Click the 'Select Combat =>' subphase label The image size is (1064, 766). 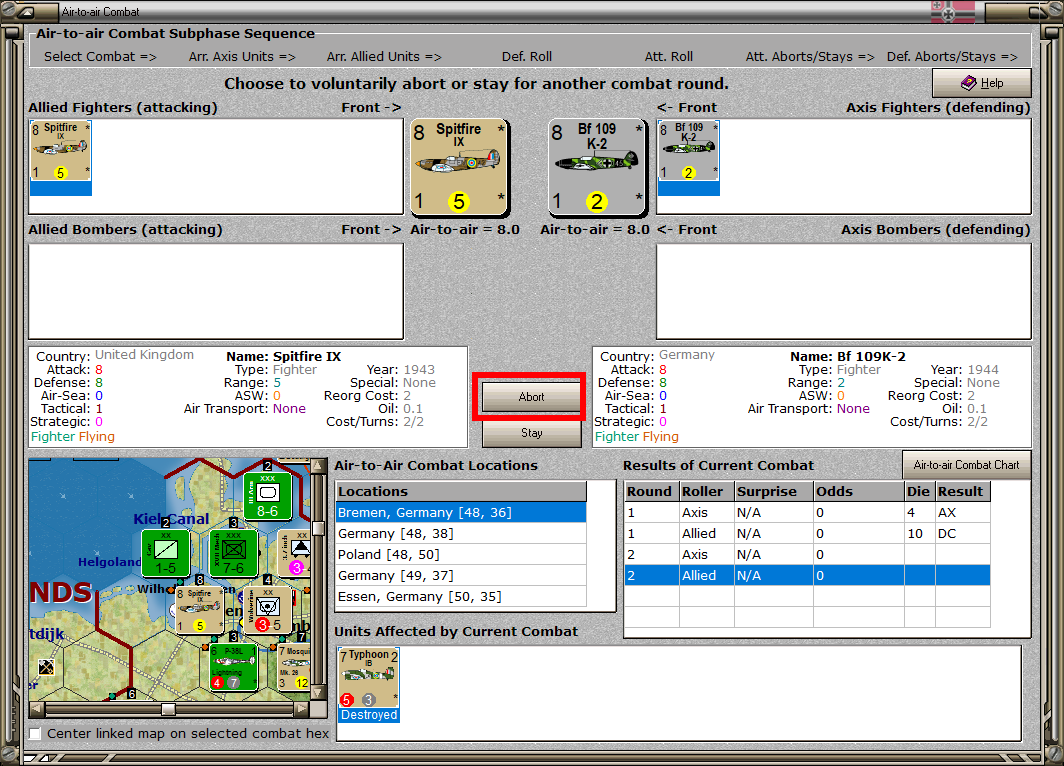click(x=100, y=56)
